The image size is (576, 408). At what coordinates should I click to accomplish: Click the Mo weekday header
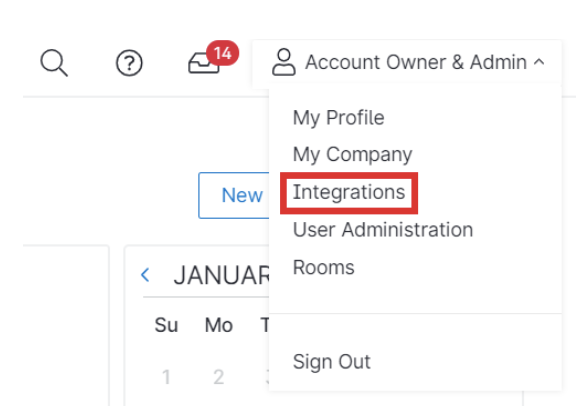[x=219, y=325]
